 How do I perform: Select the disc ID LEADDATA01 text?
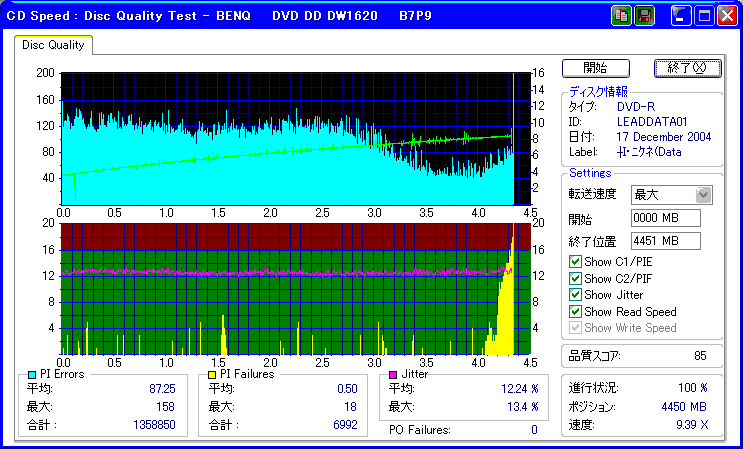click(652, 122)
